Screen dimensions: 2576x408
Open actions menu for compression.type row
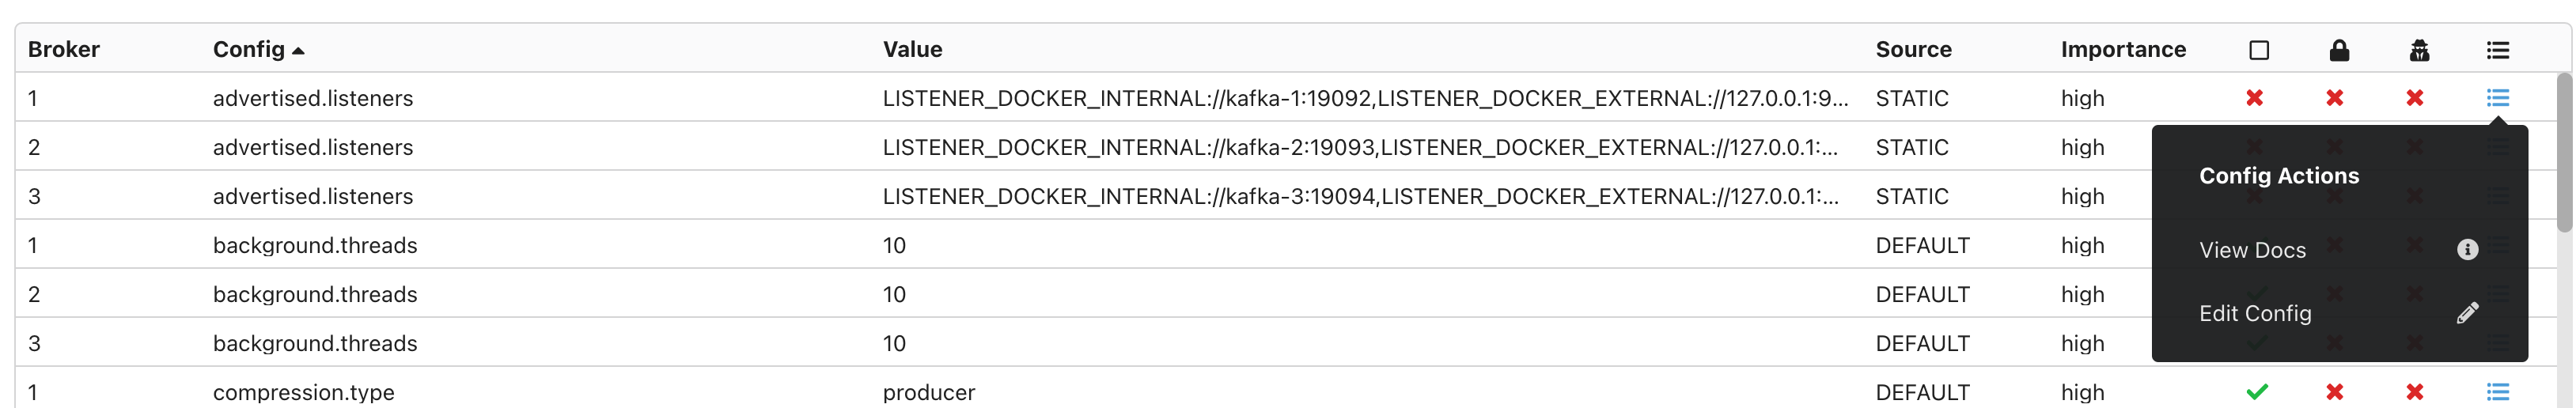(2497, 392)
